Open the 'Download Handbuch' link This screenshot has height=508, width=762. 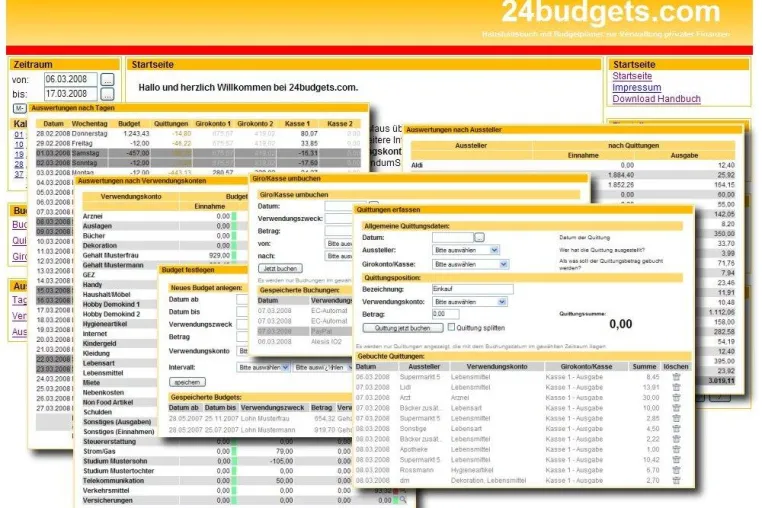point(657,99)
